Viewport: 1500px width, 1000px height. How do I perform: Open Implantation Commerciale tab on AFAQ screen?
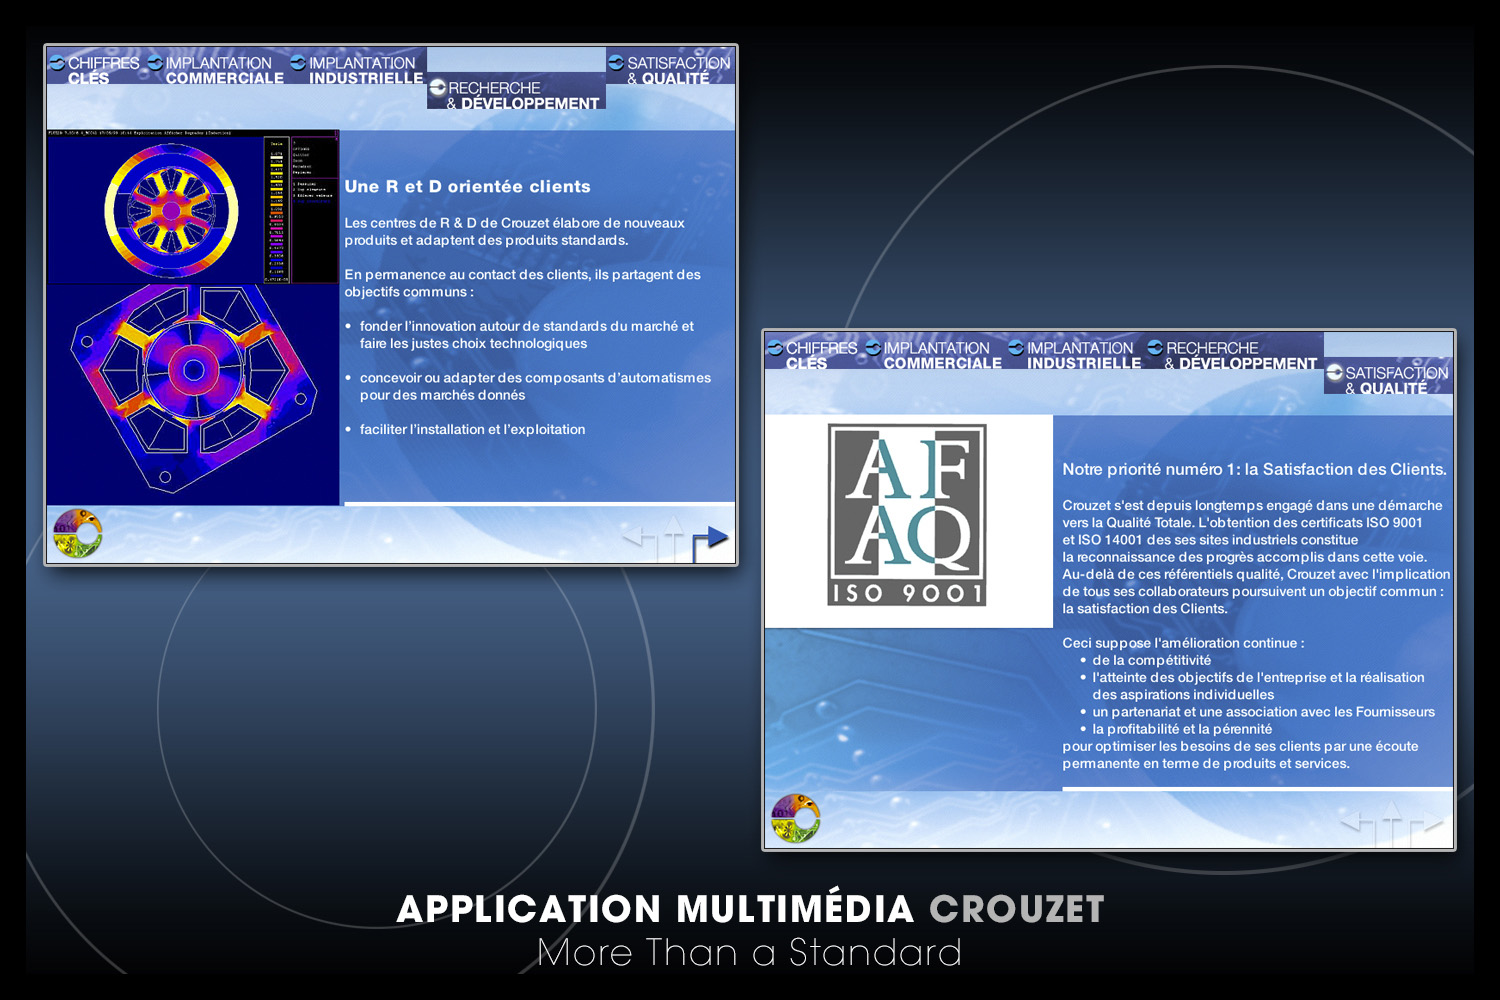coord(934,355)
